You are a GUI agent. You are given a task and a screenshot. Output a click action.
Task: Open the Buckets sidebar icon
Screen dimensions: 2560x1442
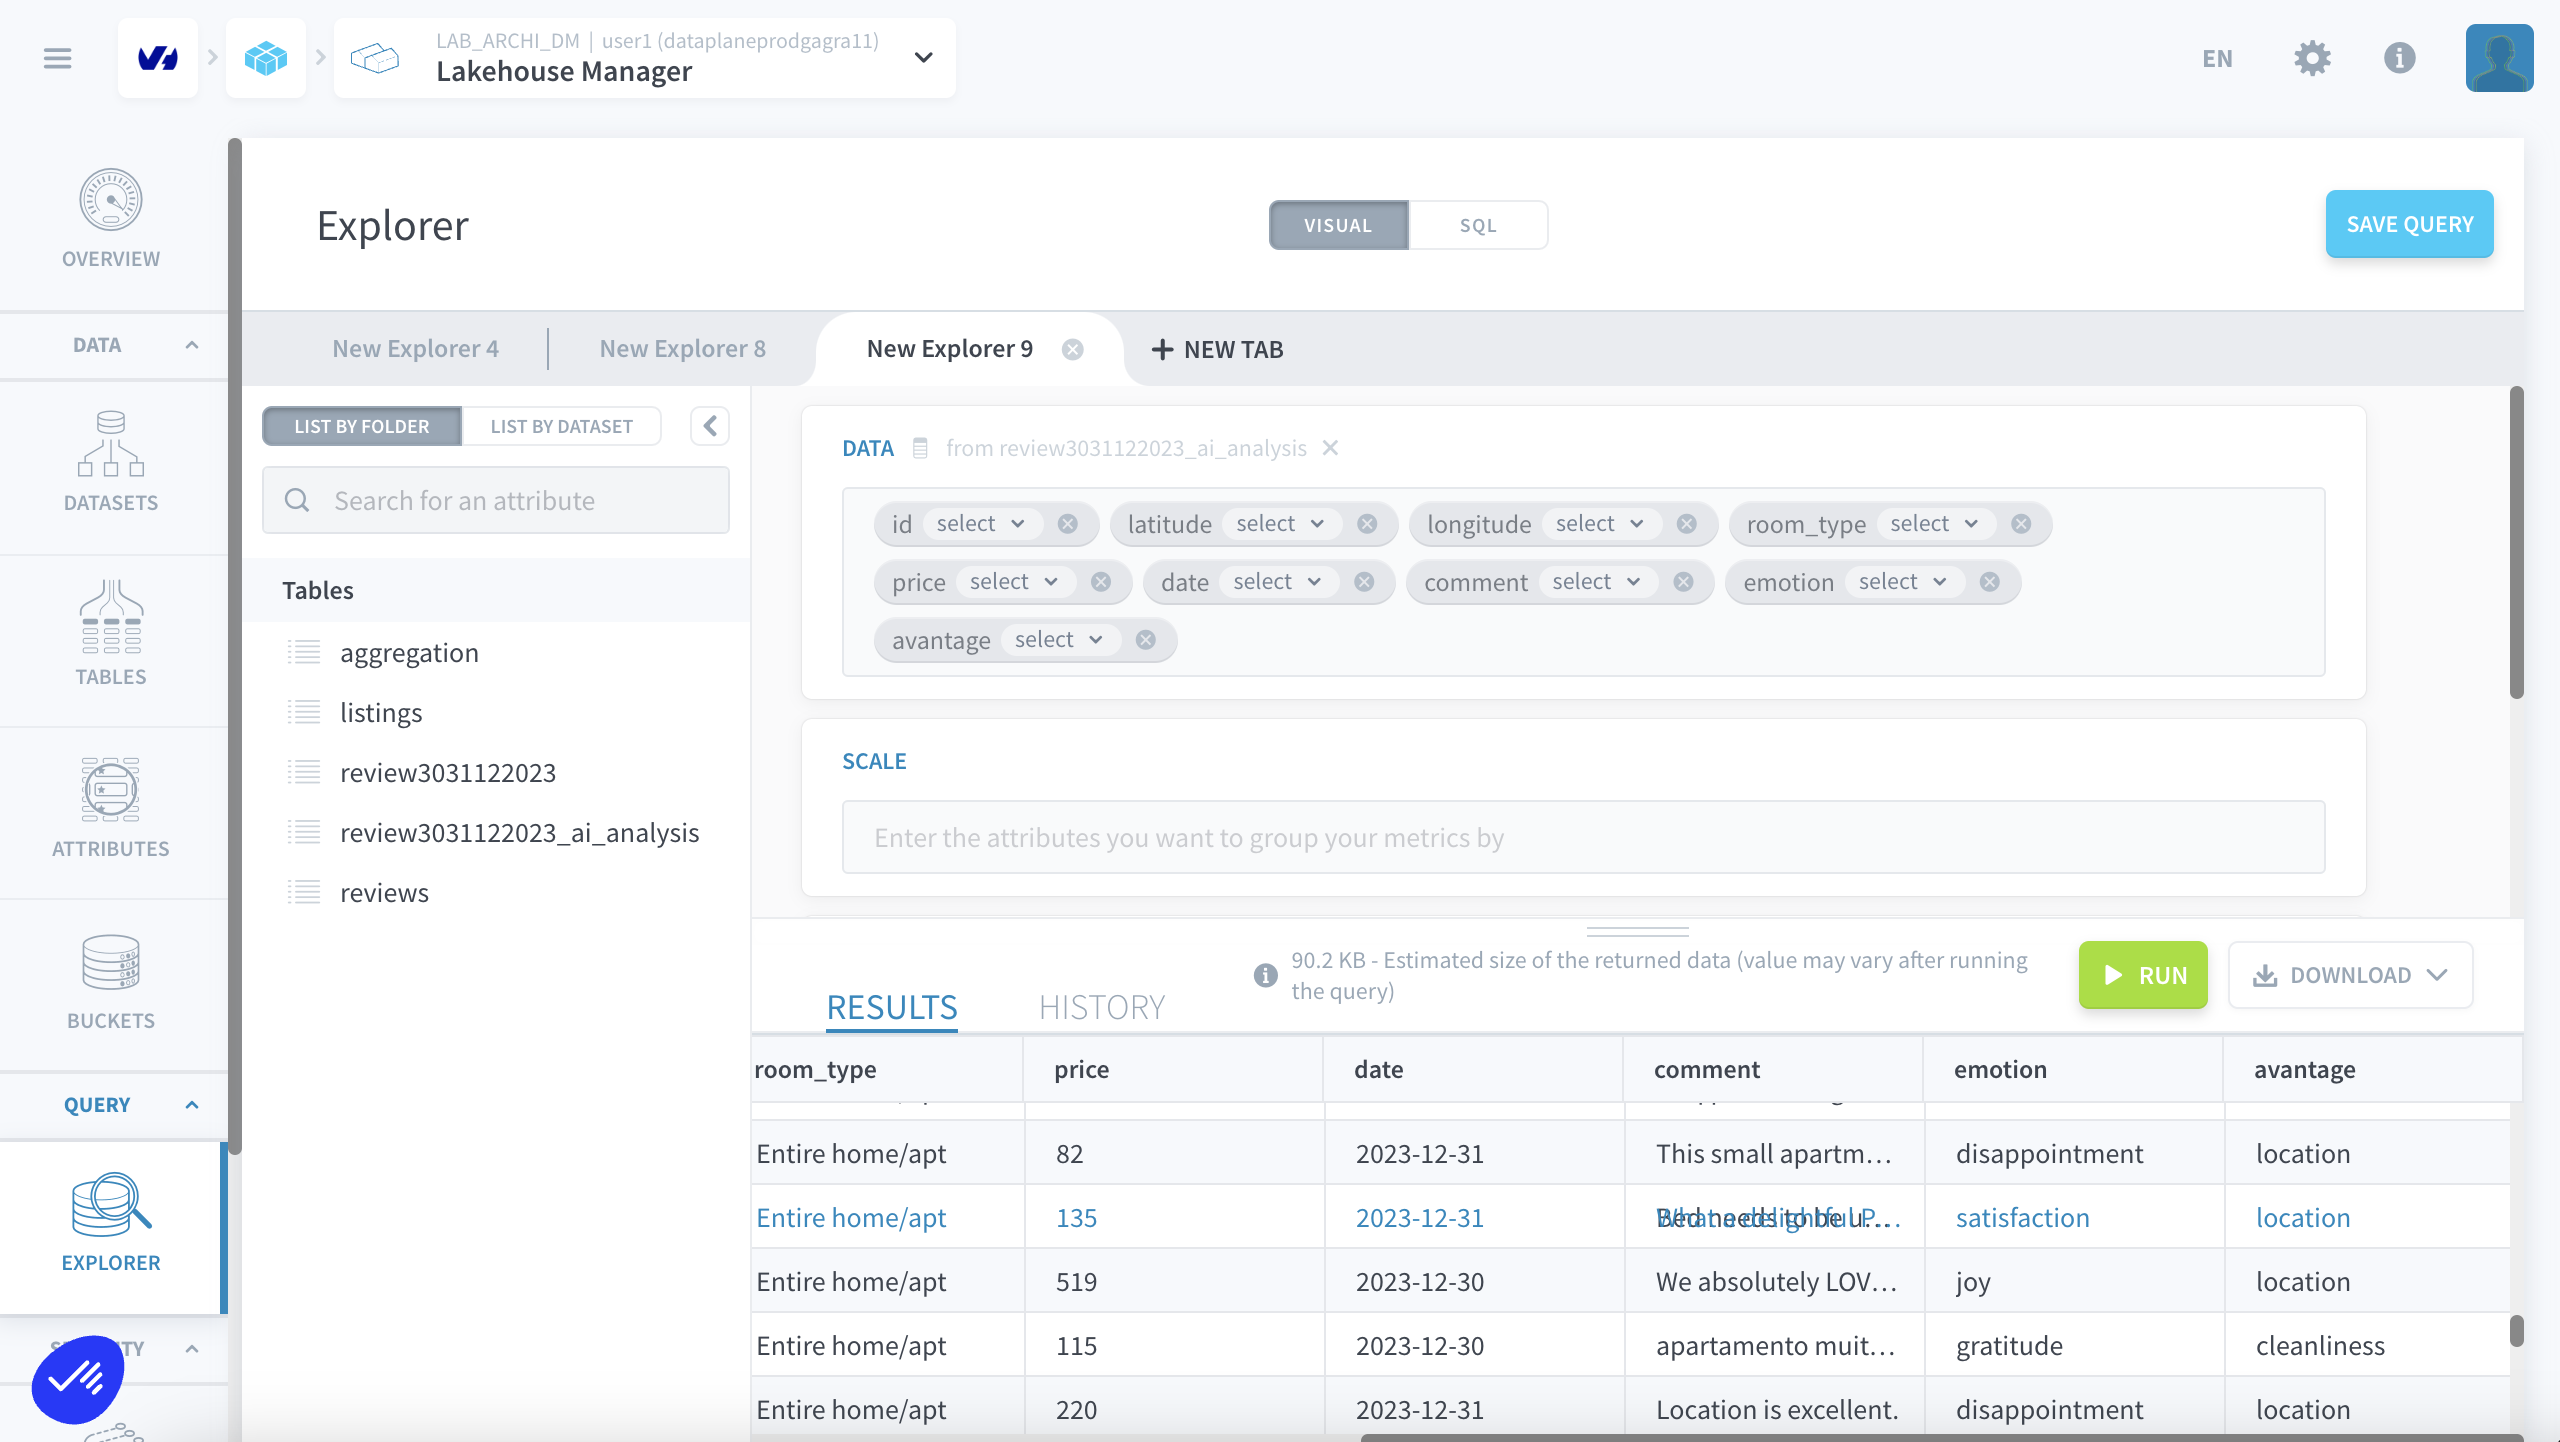click(111, 962)
